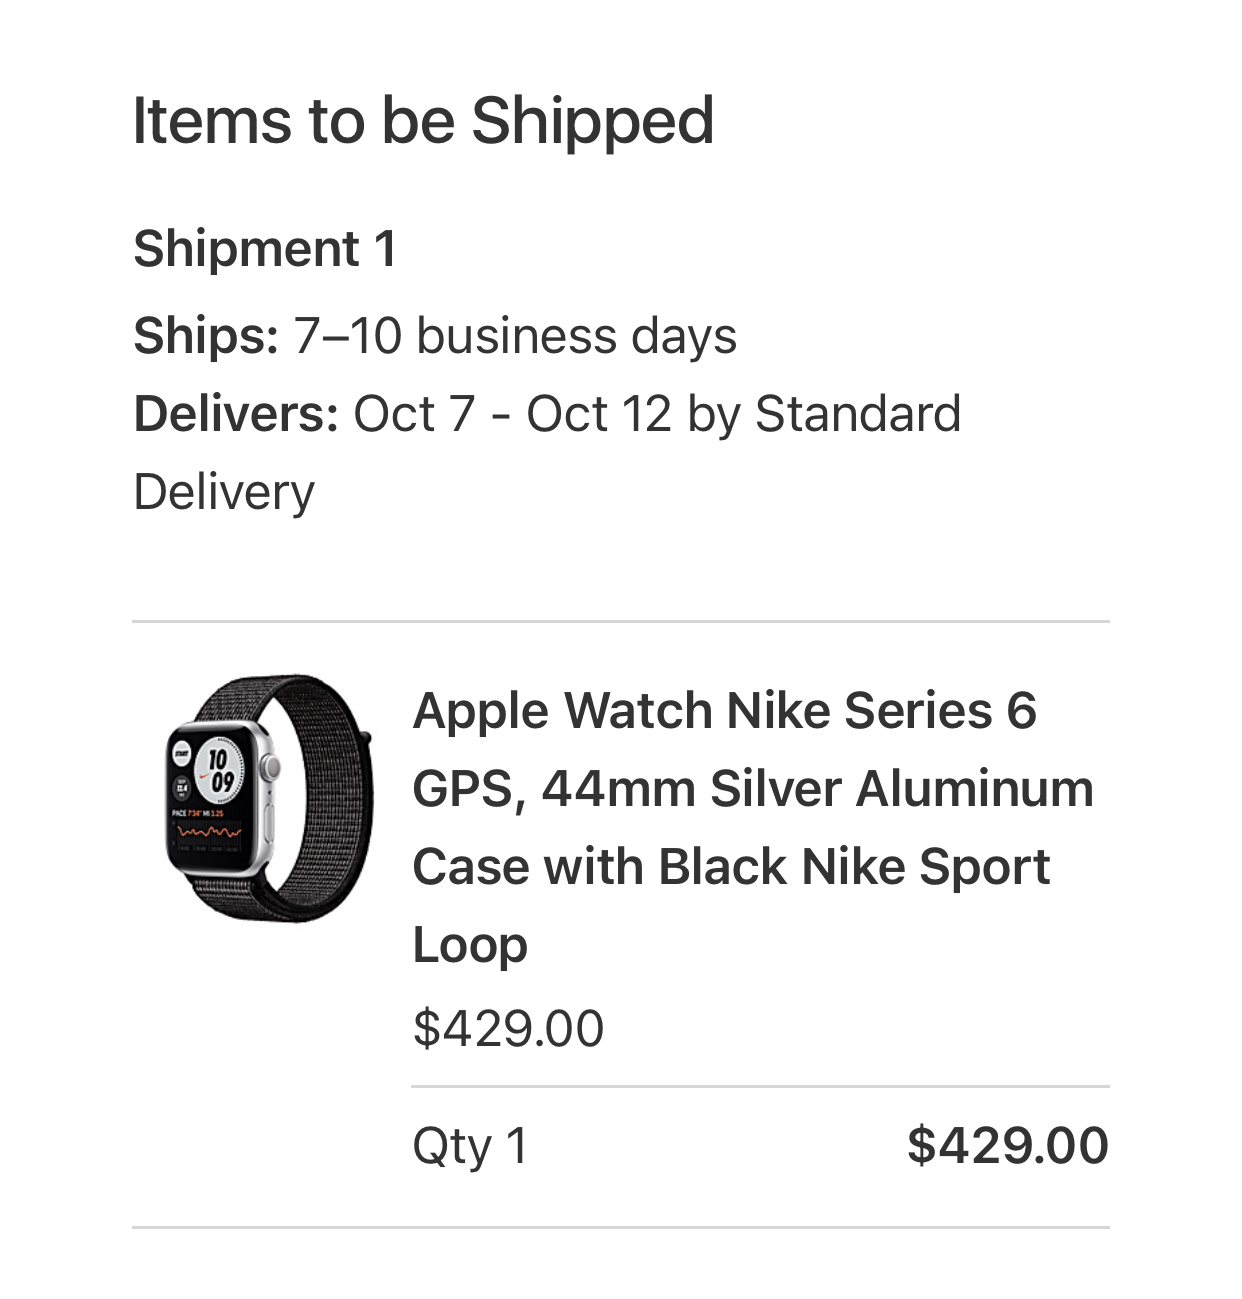The width and height of the screenshot is (1242, 1299).
Task: Click the word "Delivery" on its own line
Action: (x=224, y=492)
